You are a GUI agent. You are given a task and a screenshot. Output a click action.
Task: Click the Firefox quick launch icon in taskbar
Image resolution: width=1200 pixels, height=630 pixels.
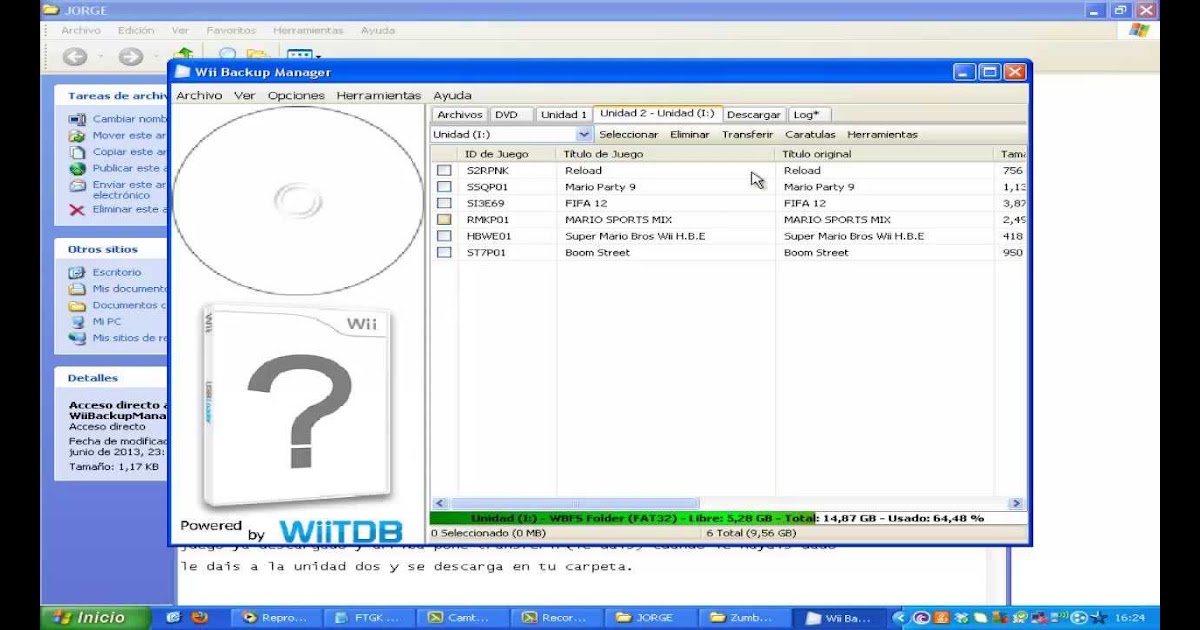point(198,618)
